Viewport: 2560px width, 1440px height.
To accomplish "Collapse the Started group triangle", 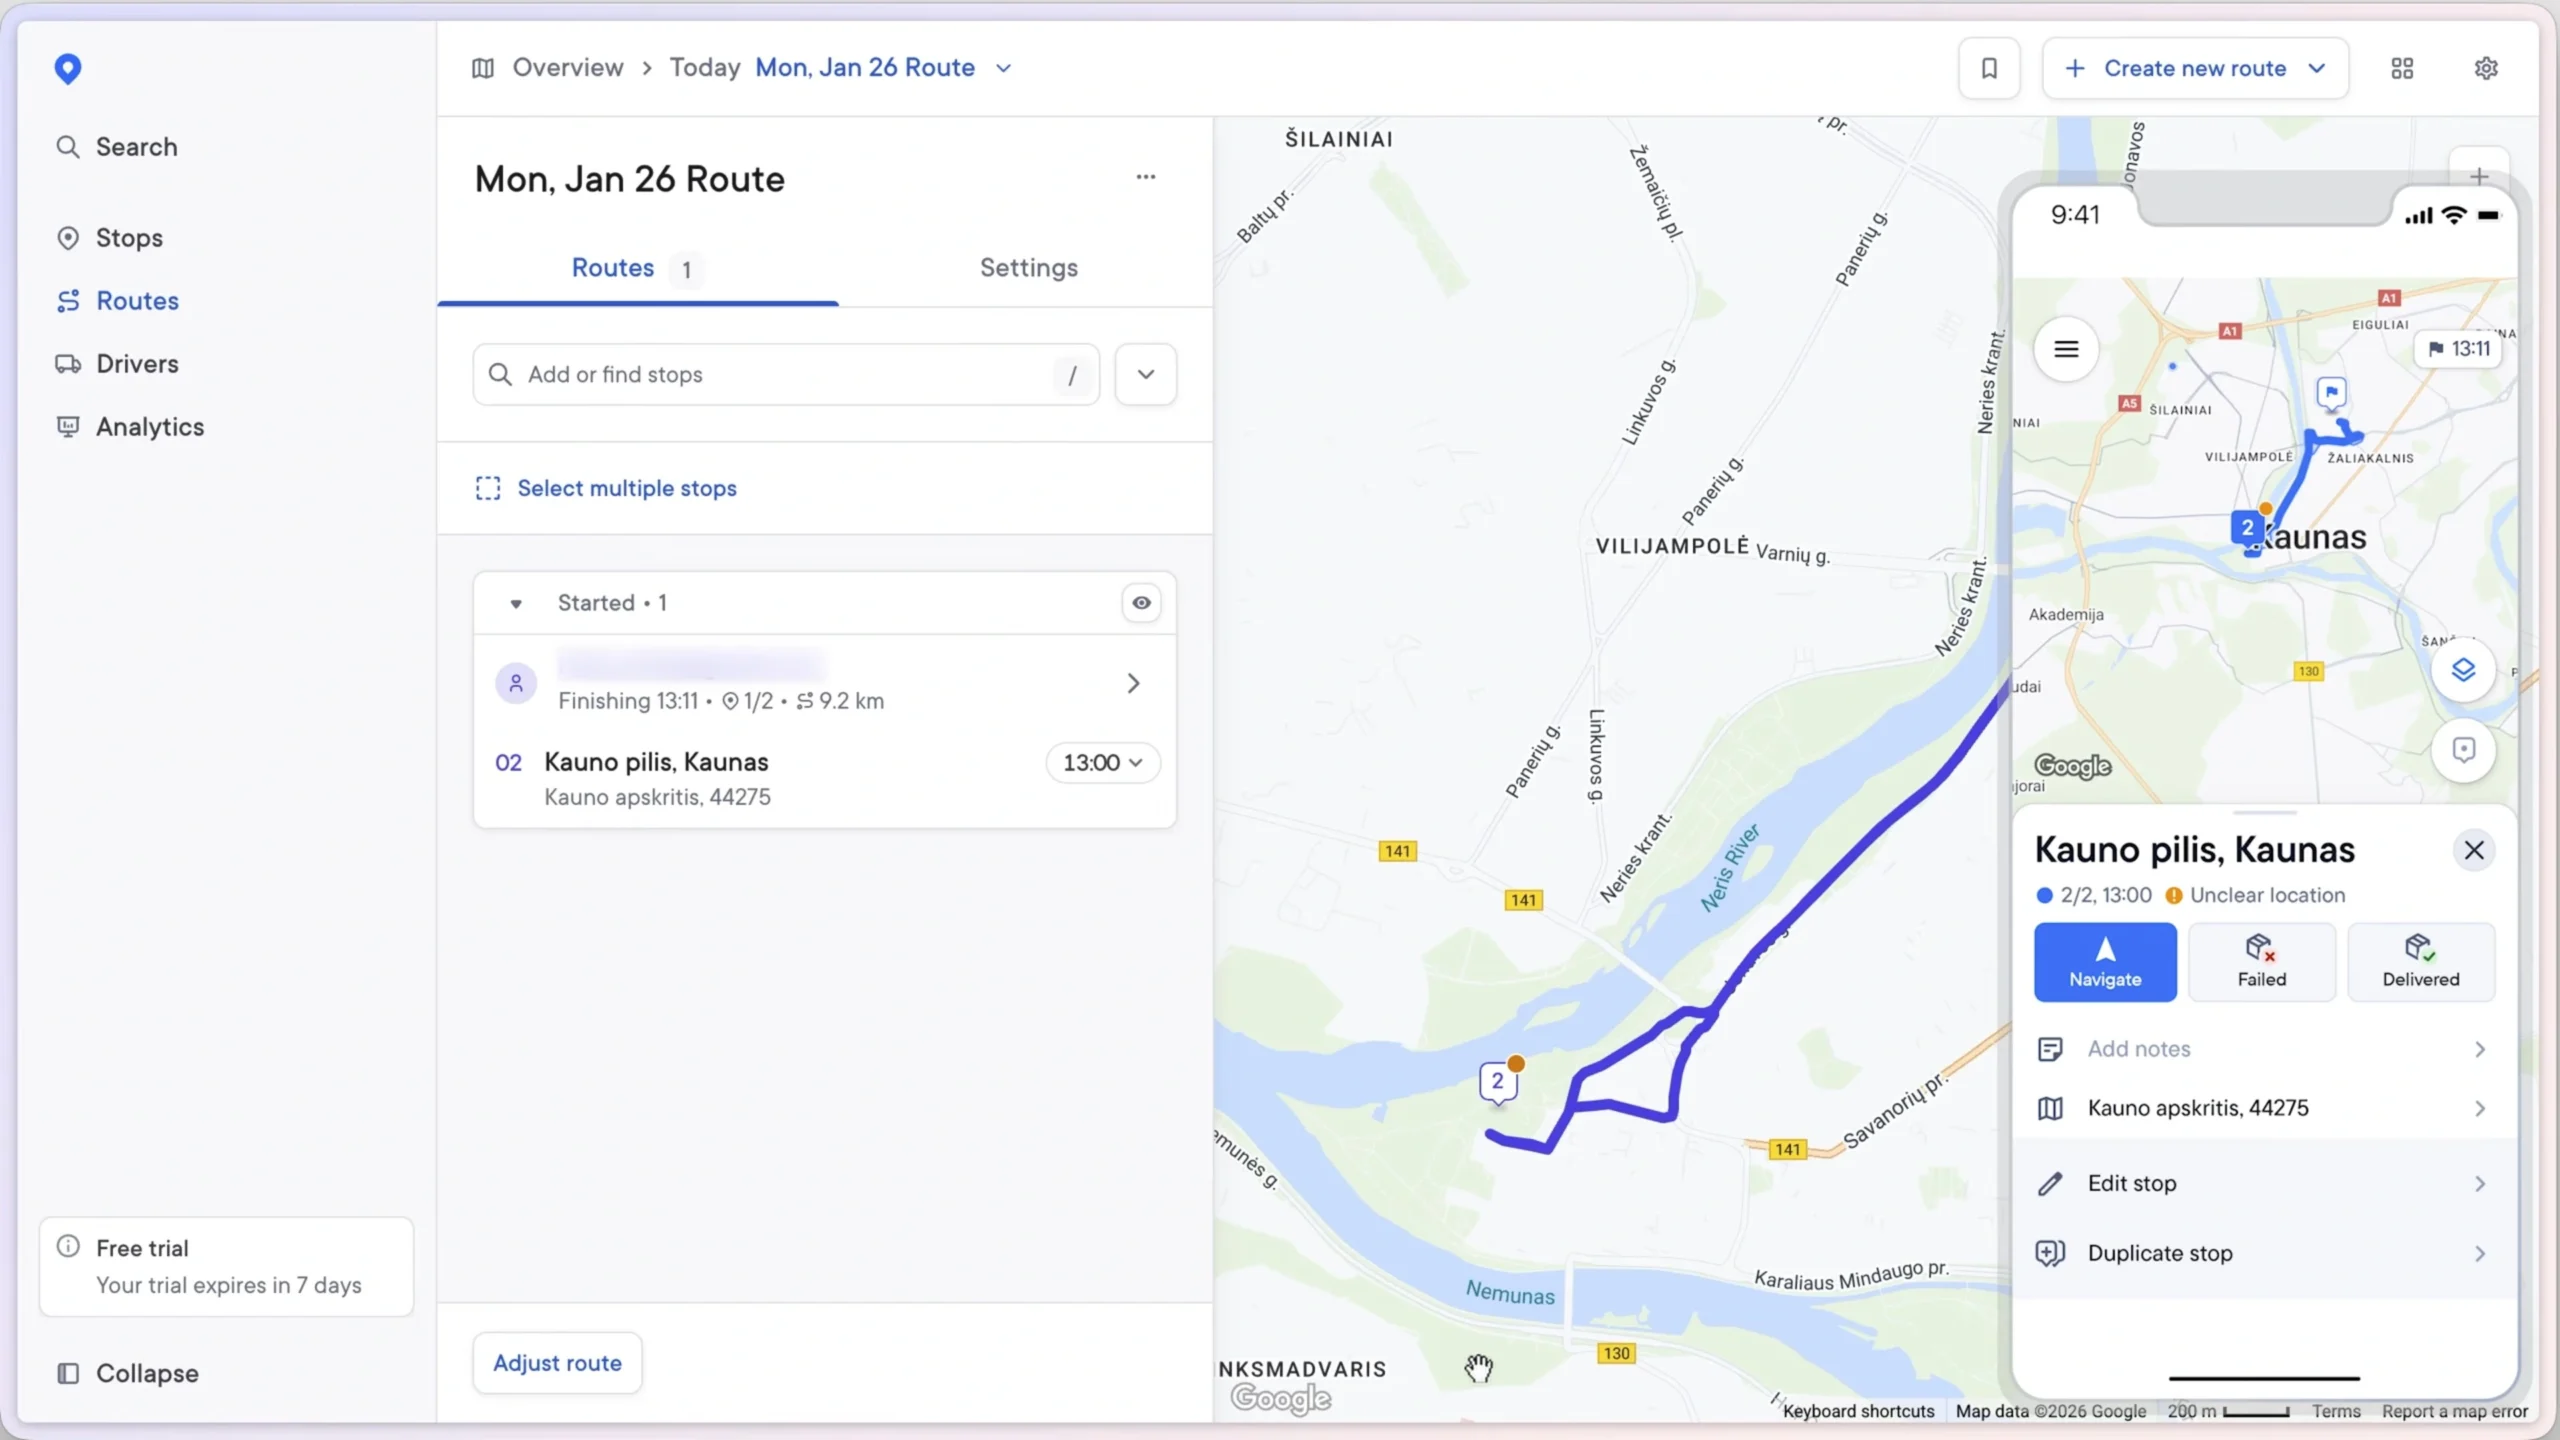I will pos(516,604).
